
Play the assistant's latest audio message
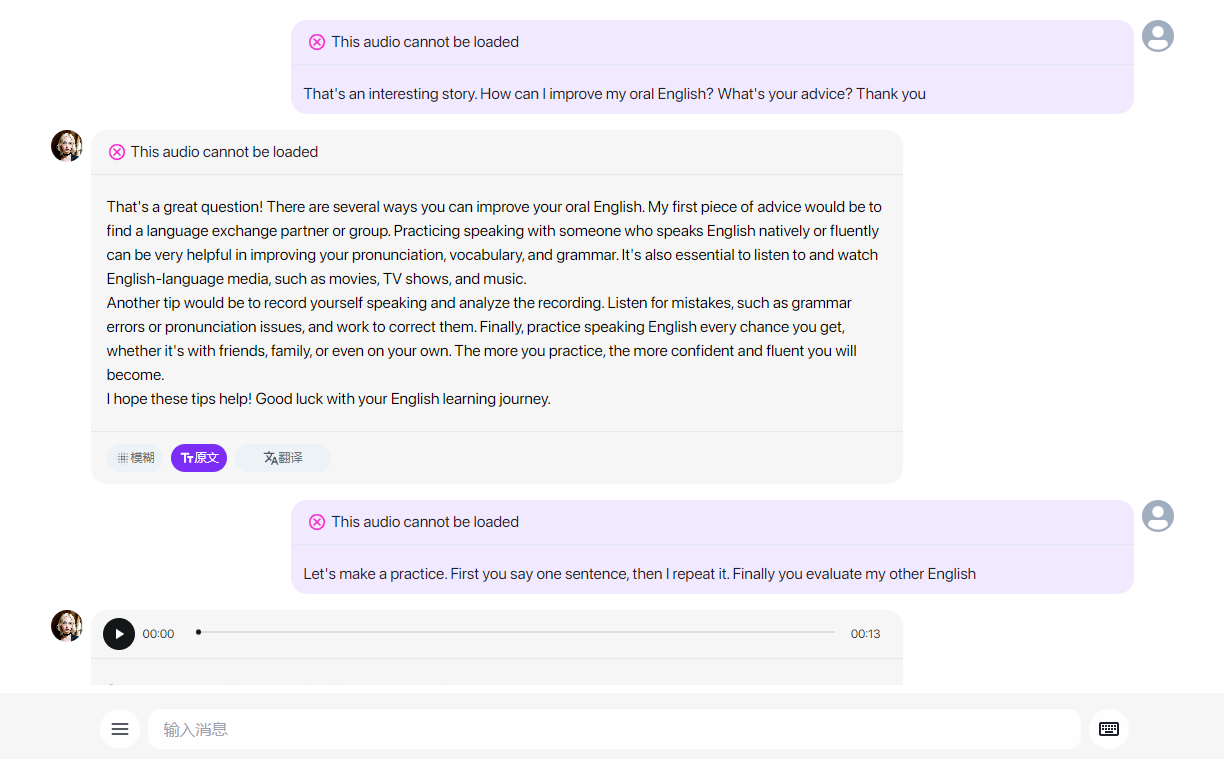(x=119, y=634)
